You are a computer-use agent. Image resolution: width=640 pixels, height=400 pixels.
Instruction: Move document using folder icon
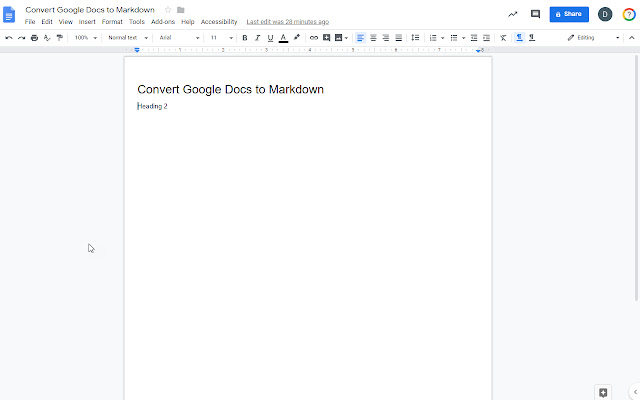[x=180, y=10]
